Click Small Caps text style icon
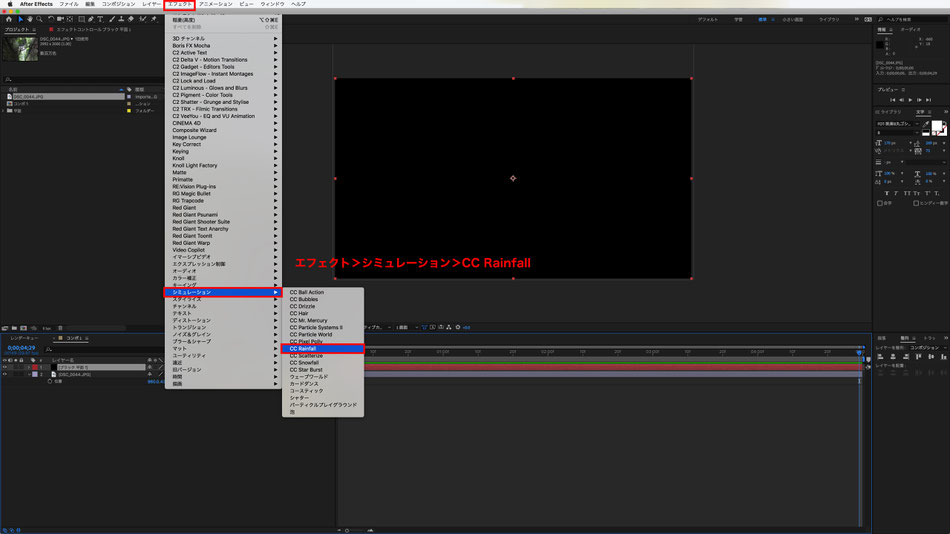 [916, 193]
